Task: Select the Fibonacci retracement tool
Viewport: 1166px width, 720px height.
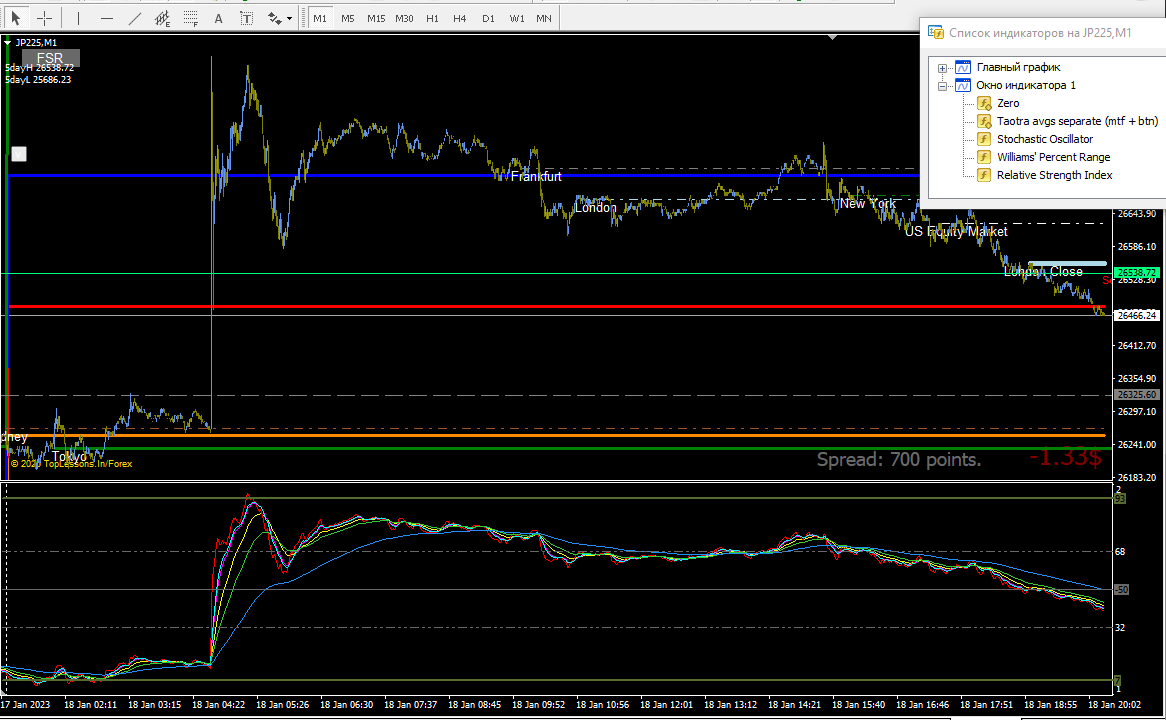Action: (190, 18)
